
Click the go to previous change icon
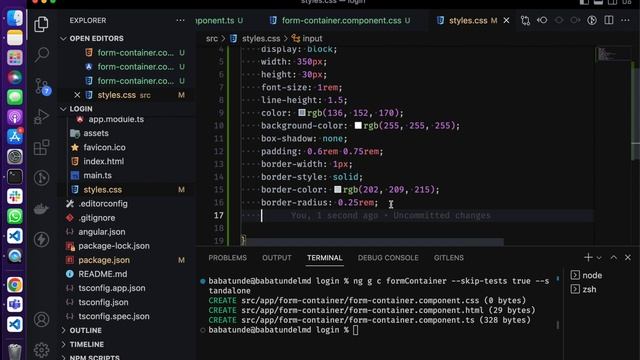(x=542, y=20)
